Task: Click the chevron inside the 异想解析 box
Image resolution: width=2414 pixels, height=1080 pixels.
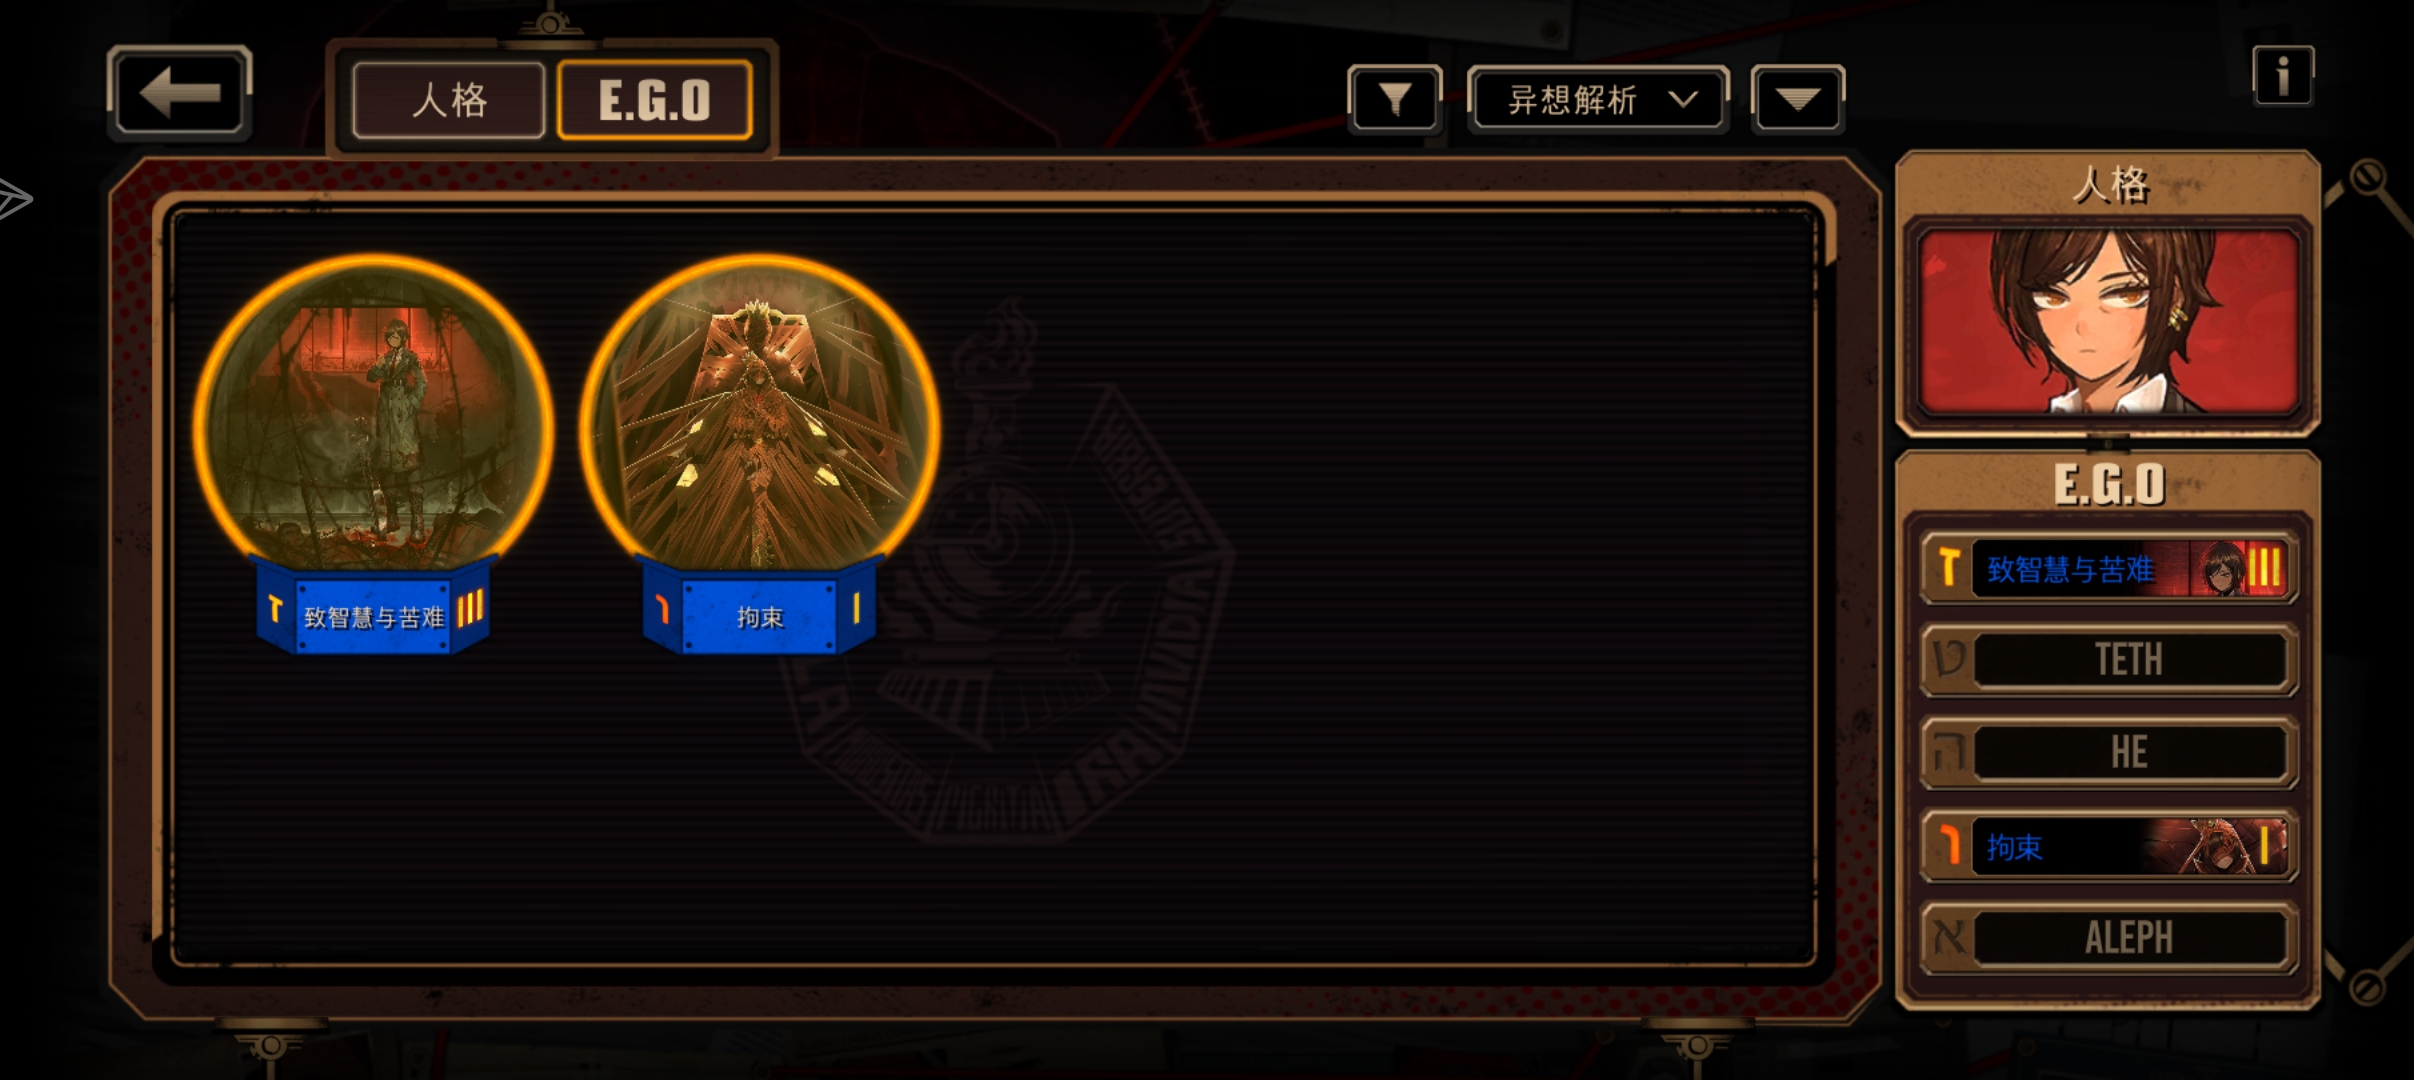Action: tap(1684, 99)
